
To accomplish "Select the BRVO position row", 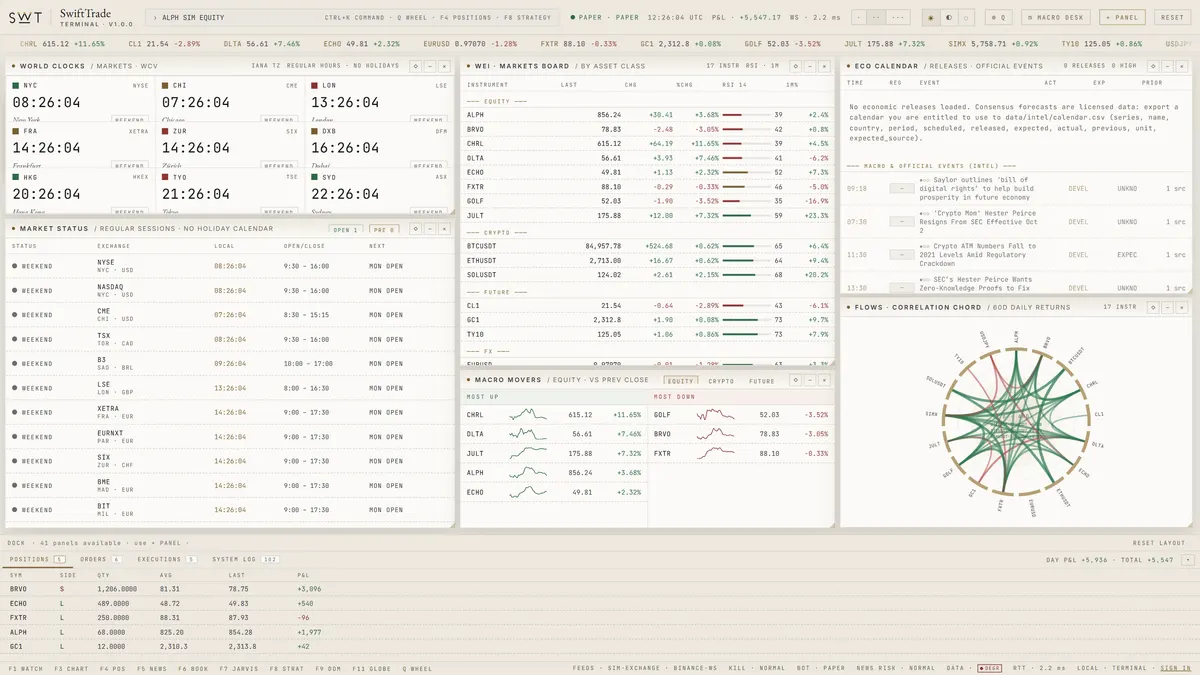I will tap(600, 590).
